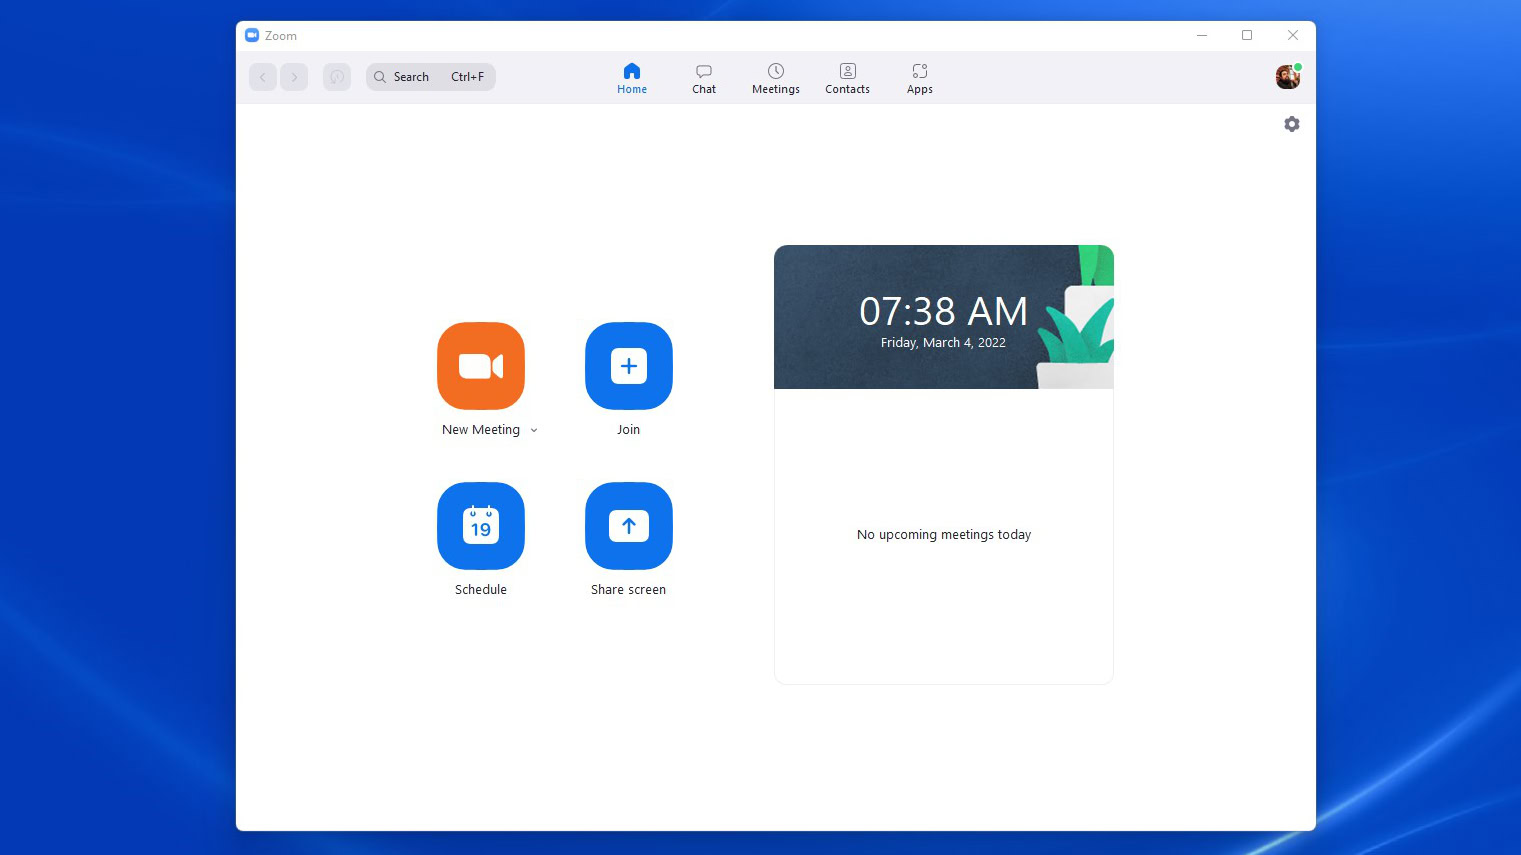Viewport: 1521px width, 855px height.
Task: Click the blue Join meeting icon
Action: (x=629, y=366)
